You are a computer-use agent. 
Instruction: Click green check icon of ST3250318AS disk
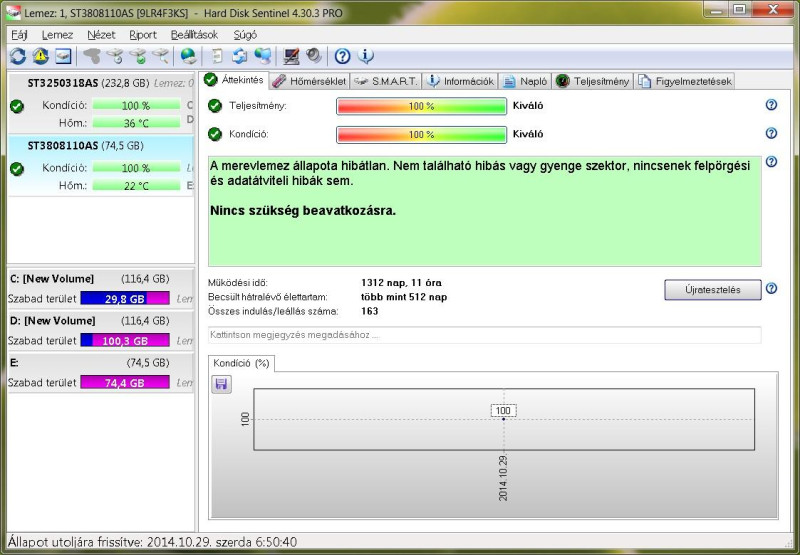click(x=17, y=106)
